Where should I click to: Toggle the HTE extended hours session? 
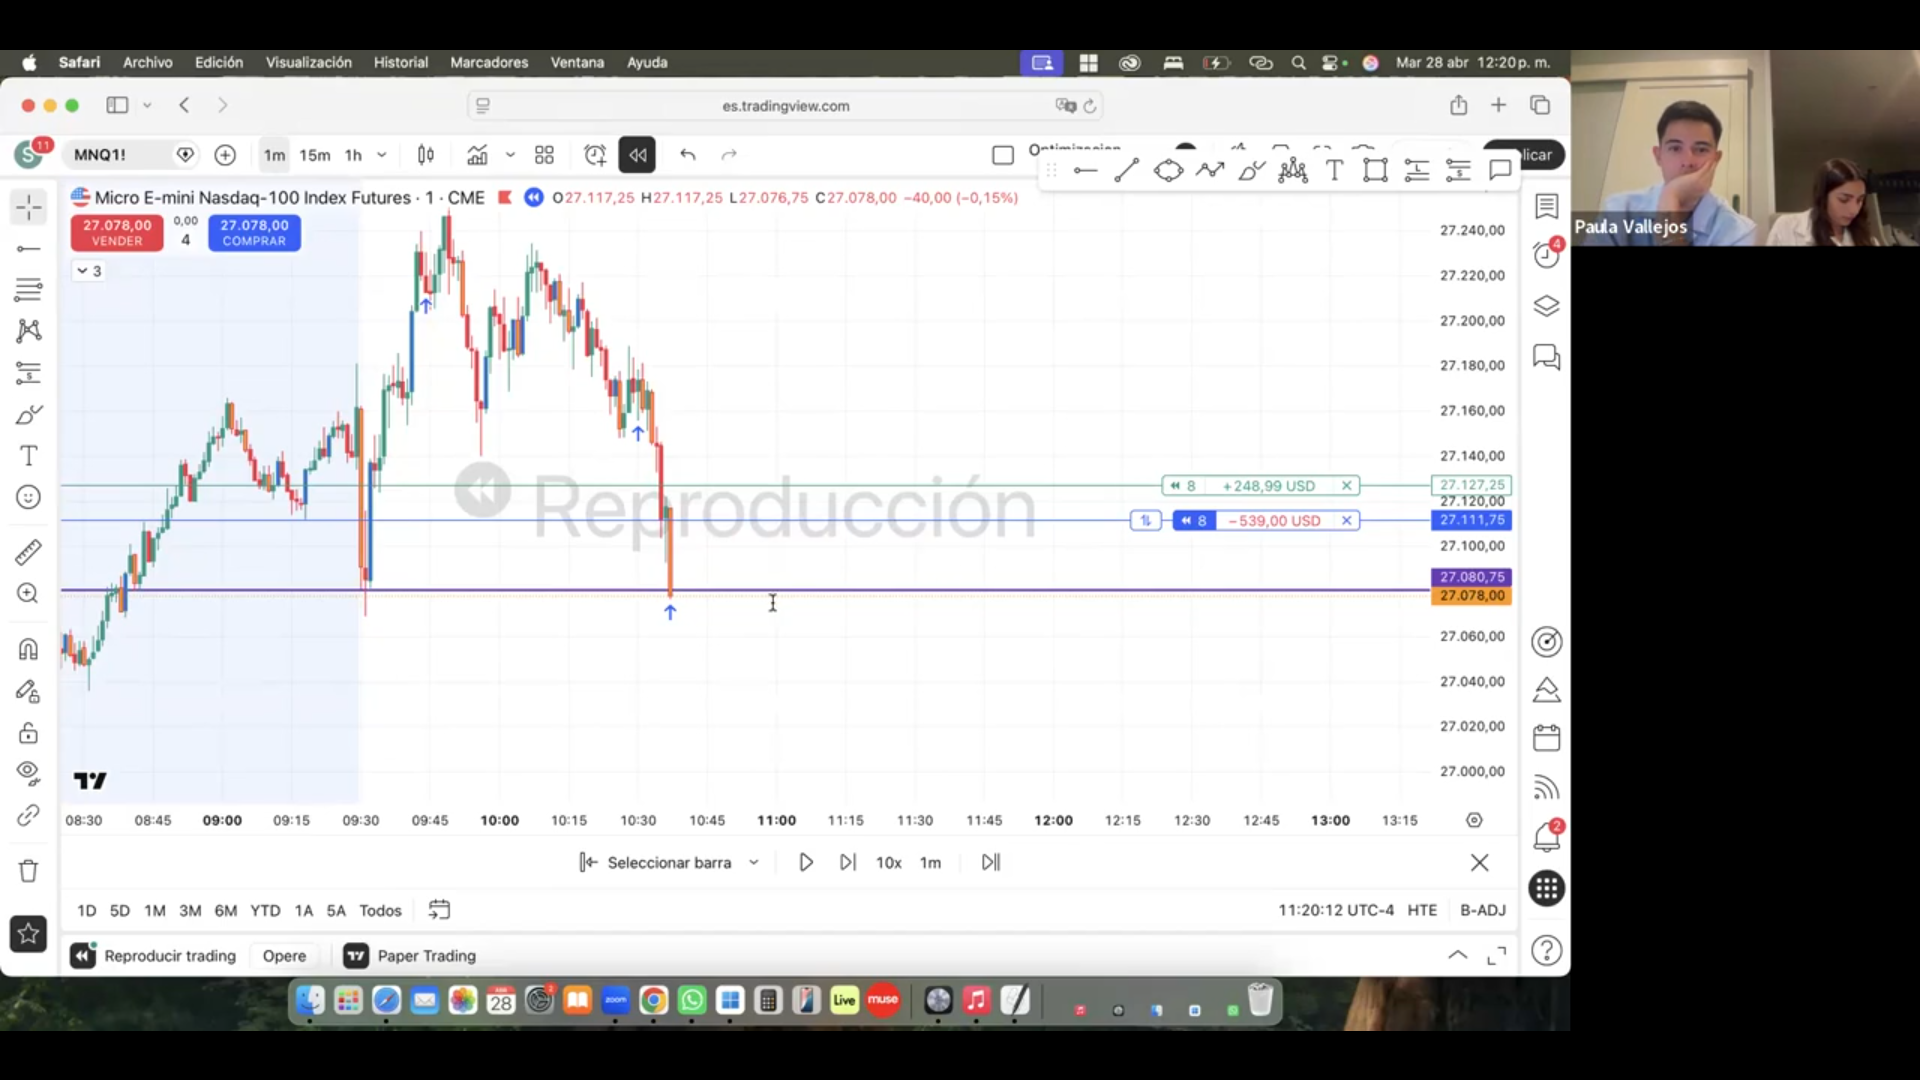point(1422,911)
